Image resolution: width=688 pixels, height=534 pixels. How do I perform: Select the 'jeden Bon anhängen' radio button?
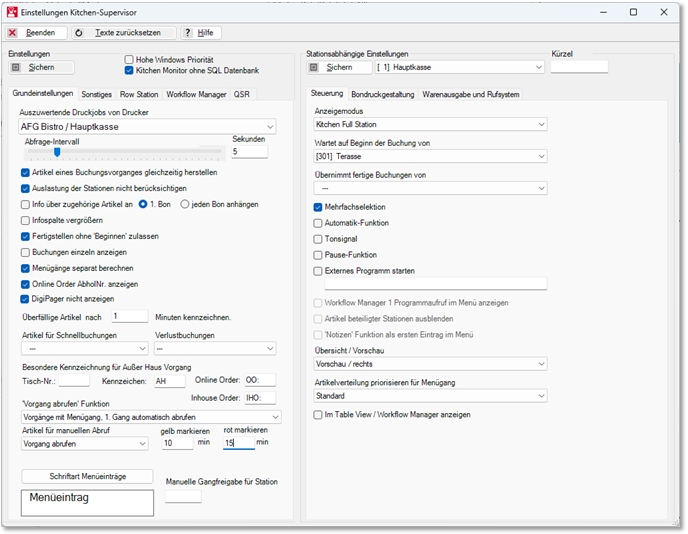point(185,204)
